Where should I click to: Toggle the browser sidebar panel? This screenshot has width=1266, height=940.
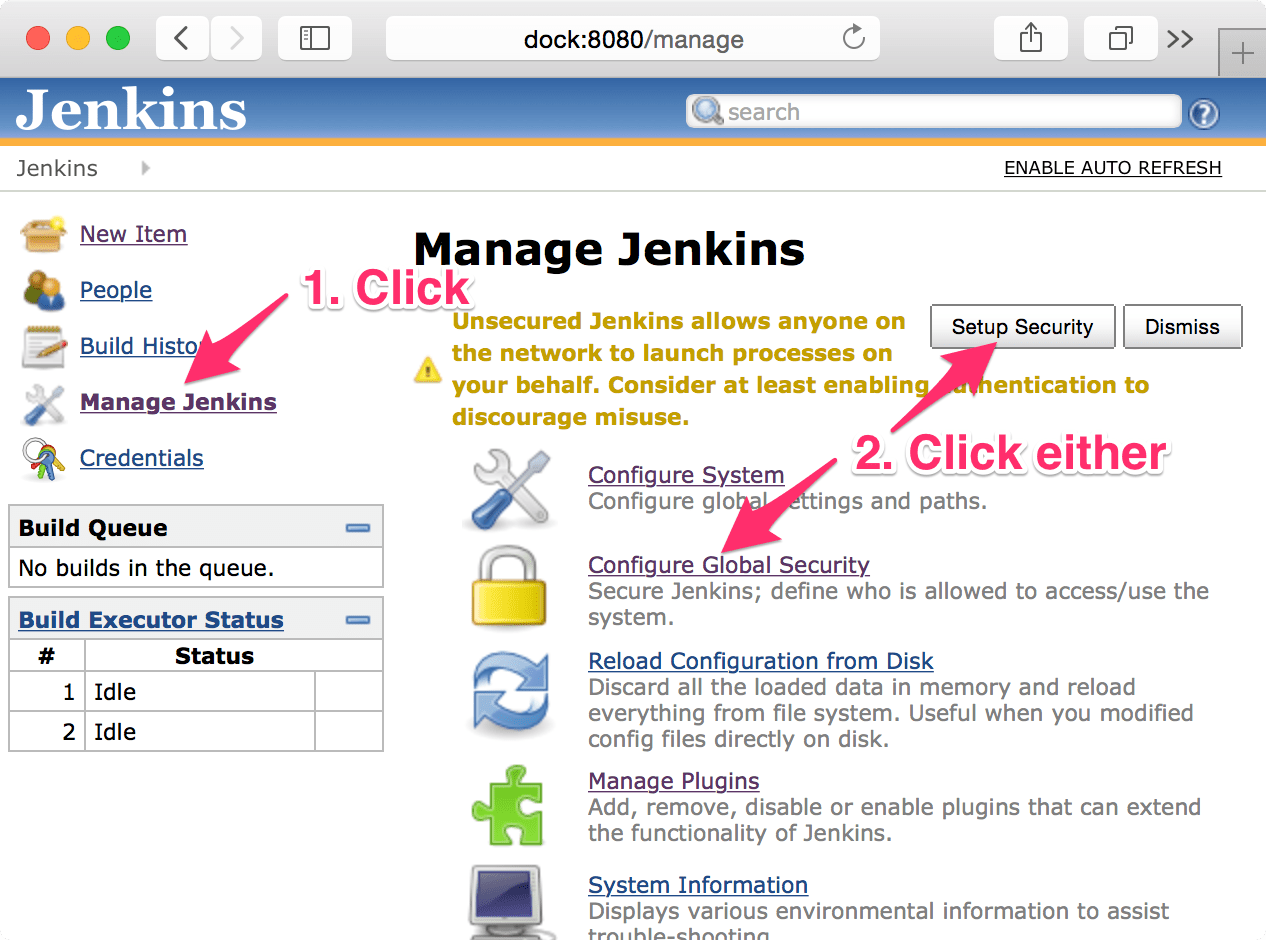click(314, 37)
